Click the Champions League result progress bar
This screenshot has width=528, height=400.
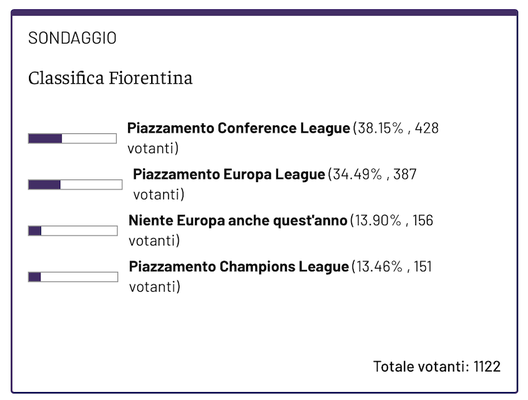pos(73,277)
